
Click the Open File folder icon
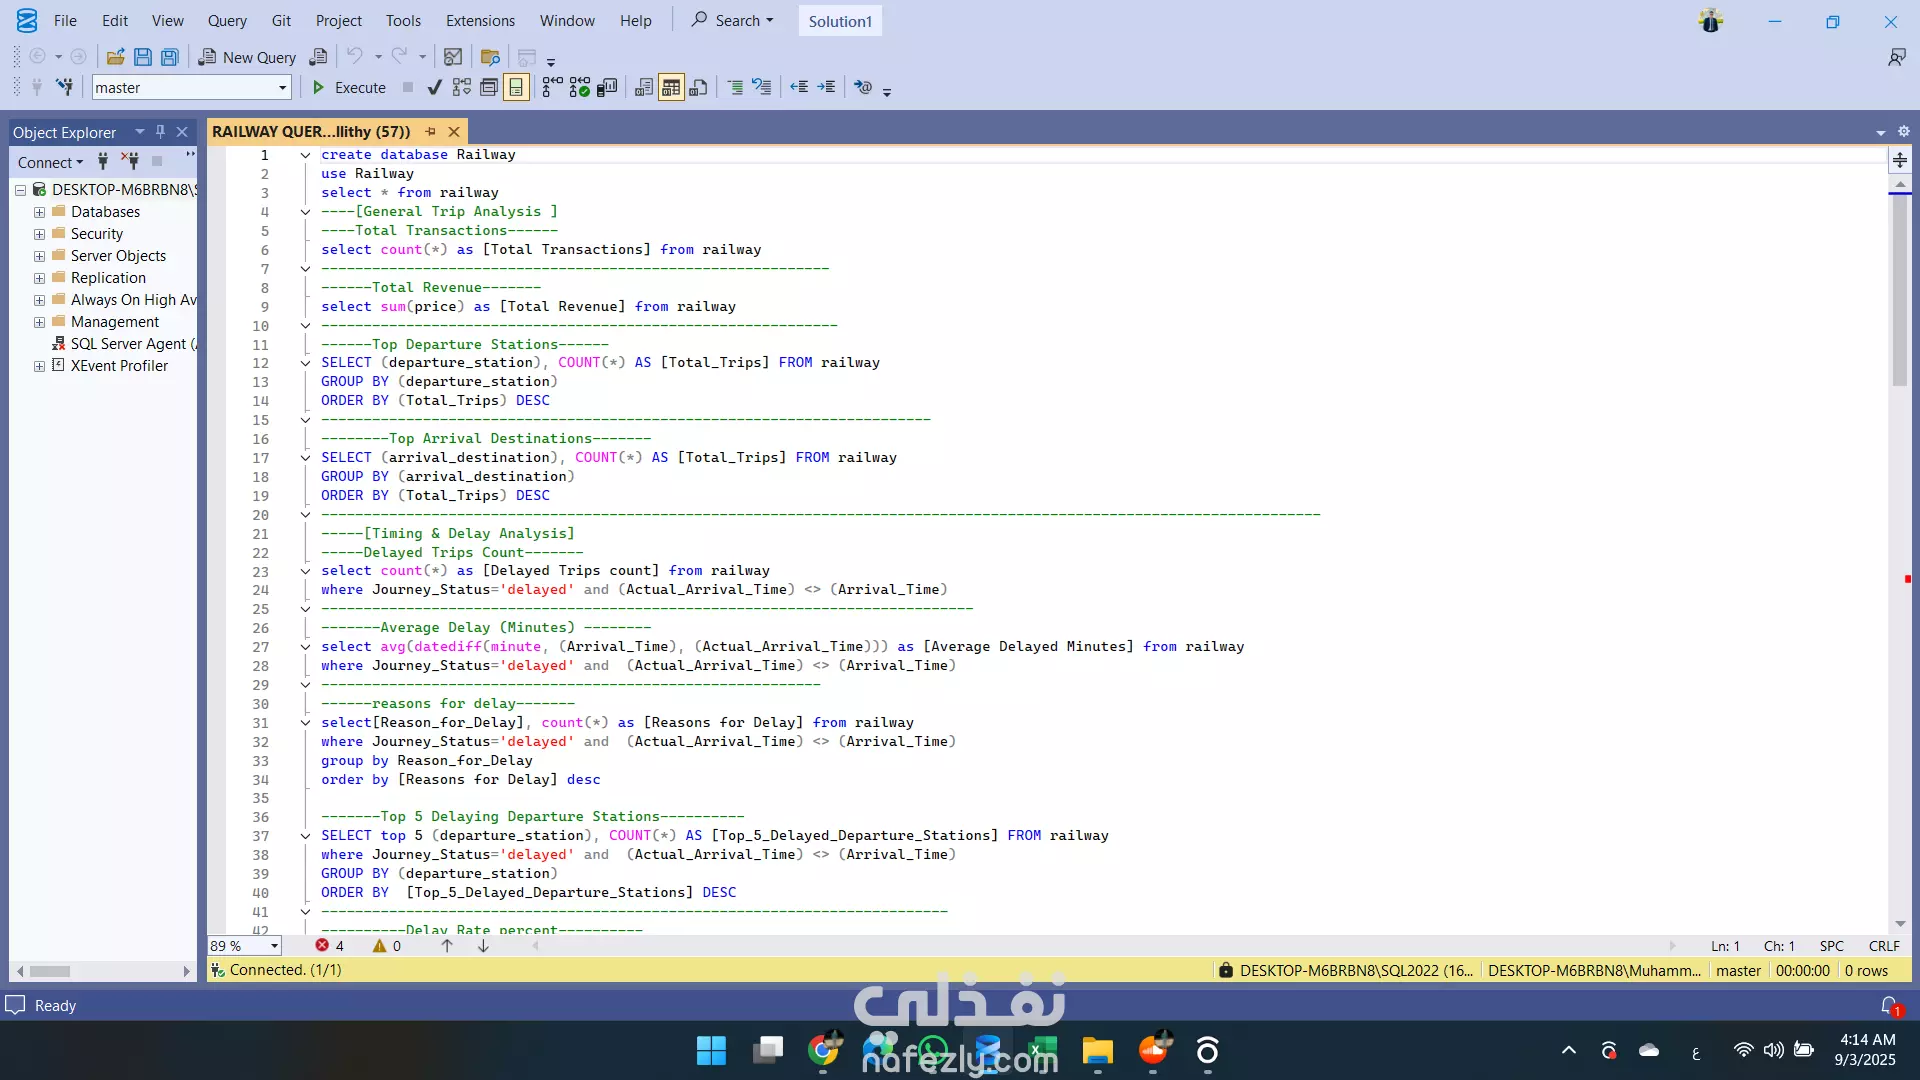pos(116,57)
